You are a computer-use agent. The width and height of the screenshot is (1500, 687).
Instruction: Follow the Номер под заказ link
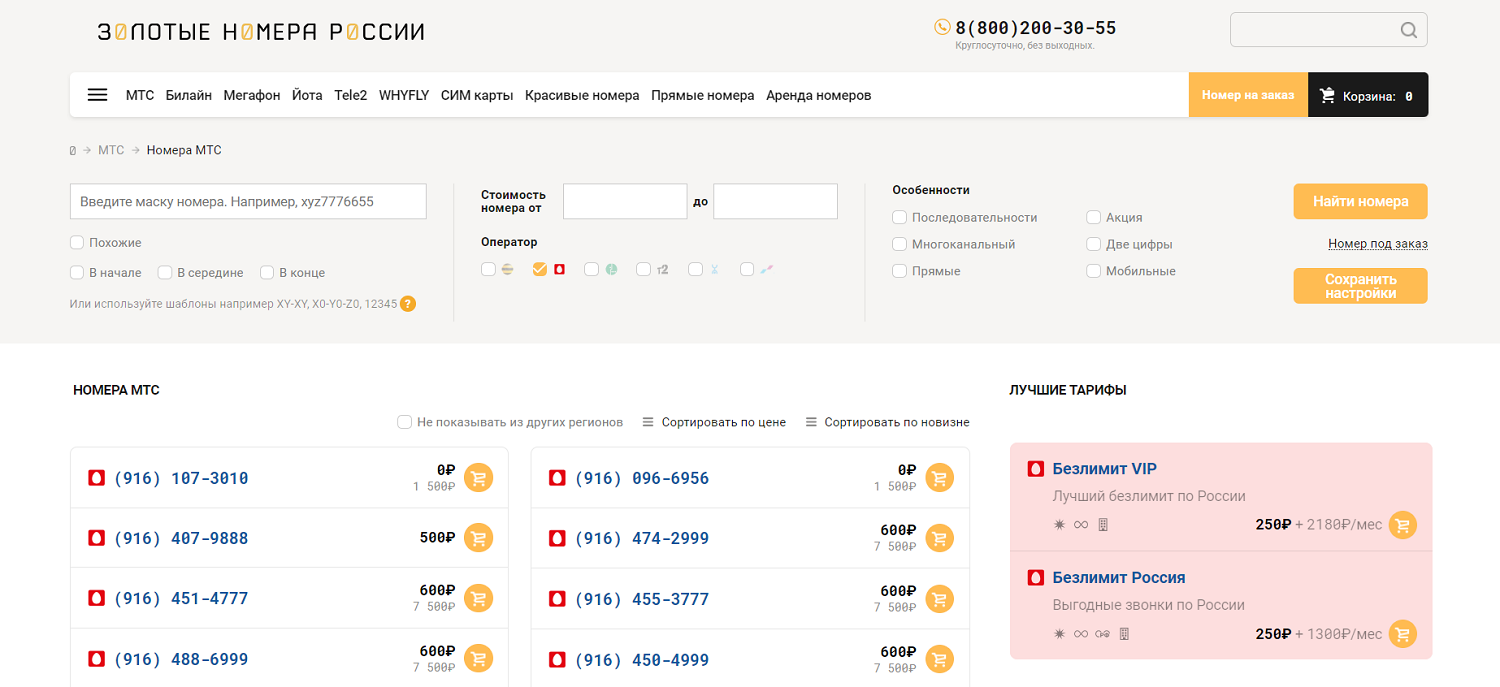(x=1378, y=244)
